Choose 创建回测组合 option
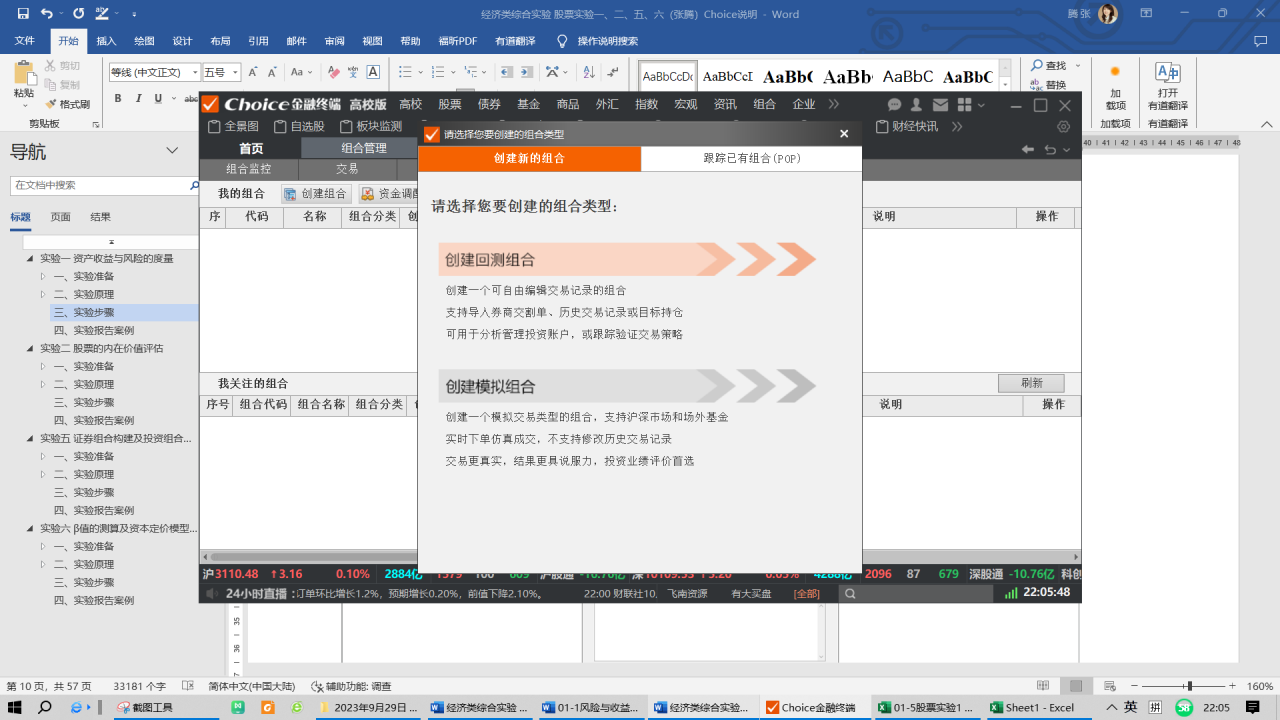Viewport: 1280px width, 720px height. 627,259
